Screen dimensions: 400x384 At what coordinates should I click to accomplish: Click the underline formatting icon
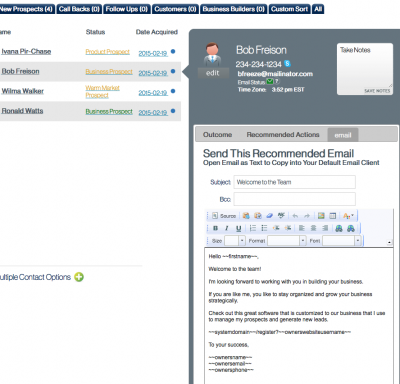(x=238, y=228)
